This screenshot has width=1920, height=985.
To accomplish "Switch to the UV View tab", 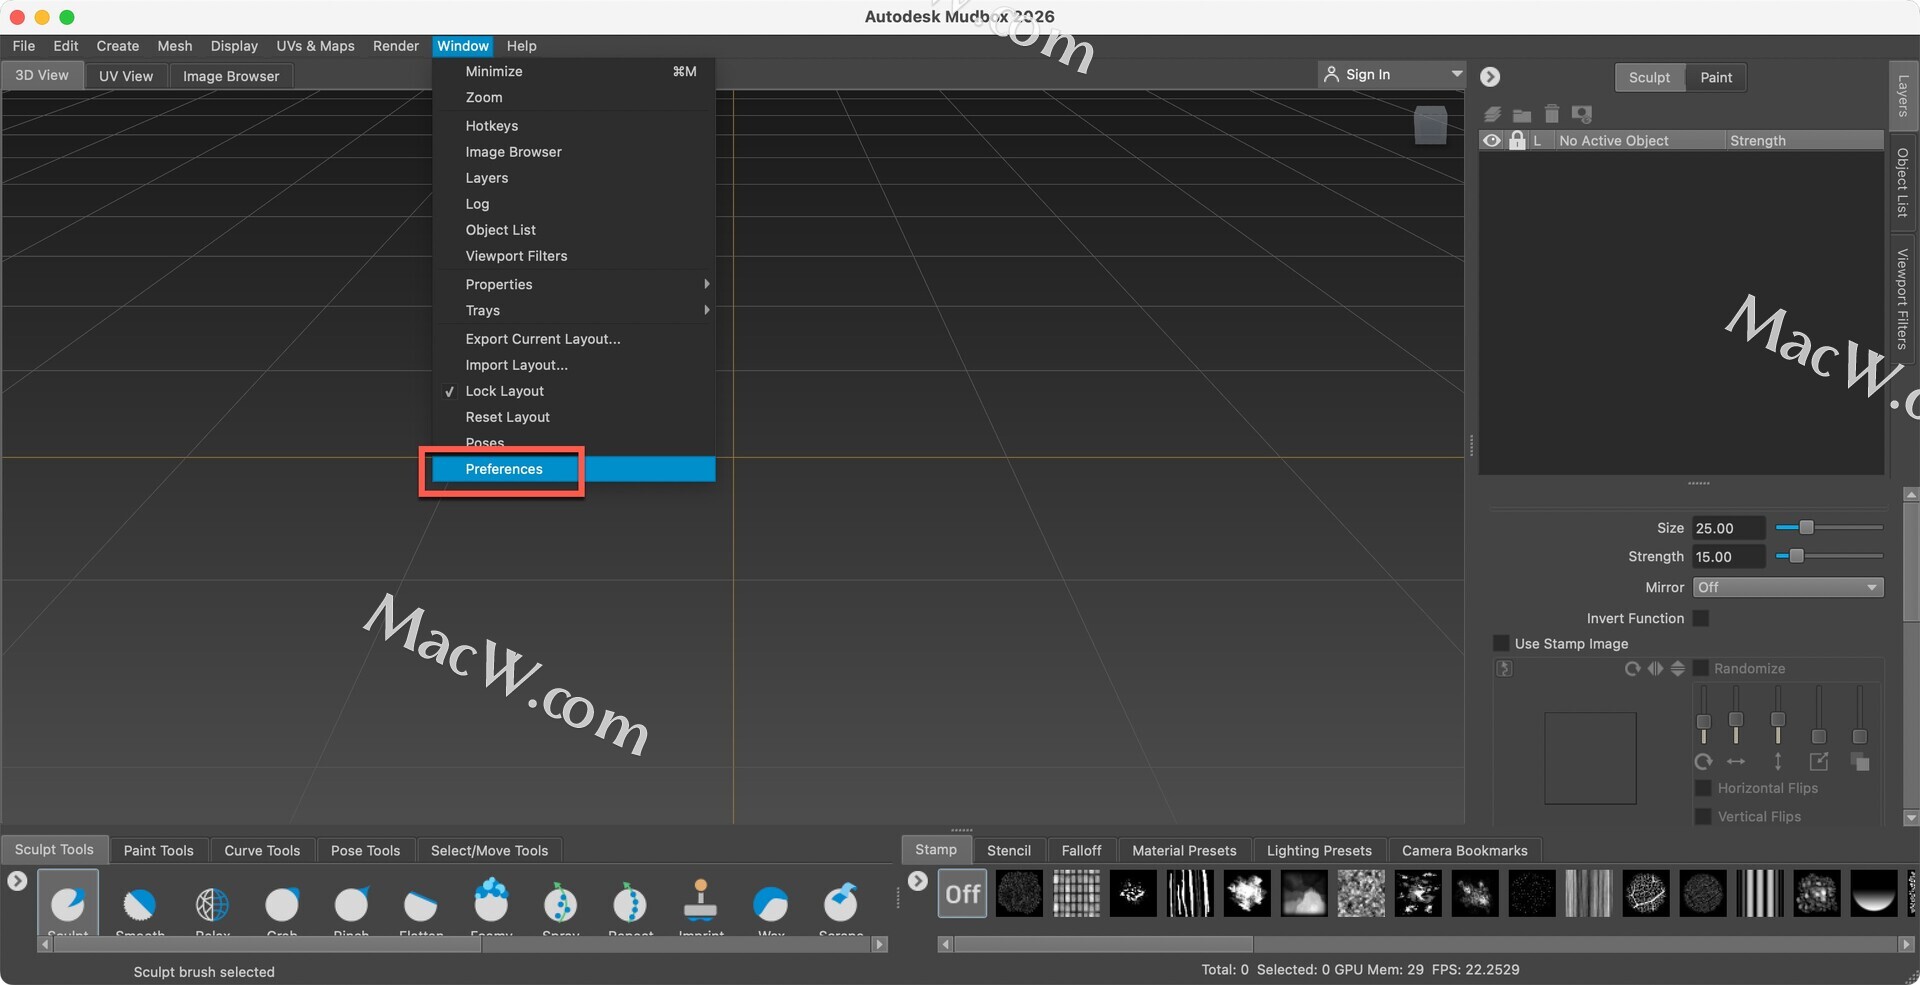I will pyautogui.click(x=126, y=76).
